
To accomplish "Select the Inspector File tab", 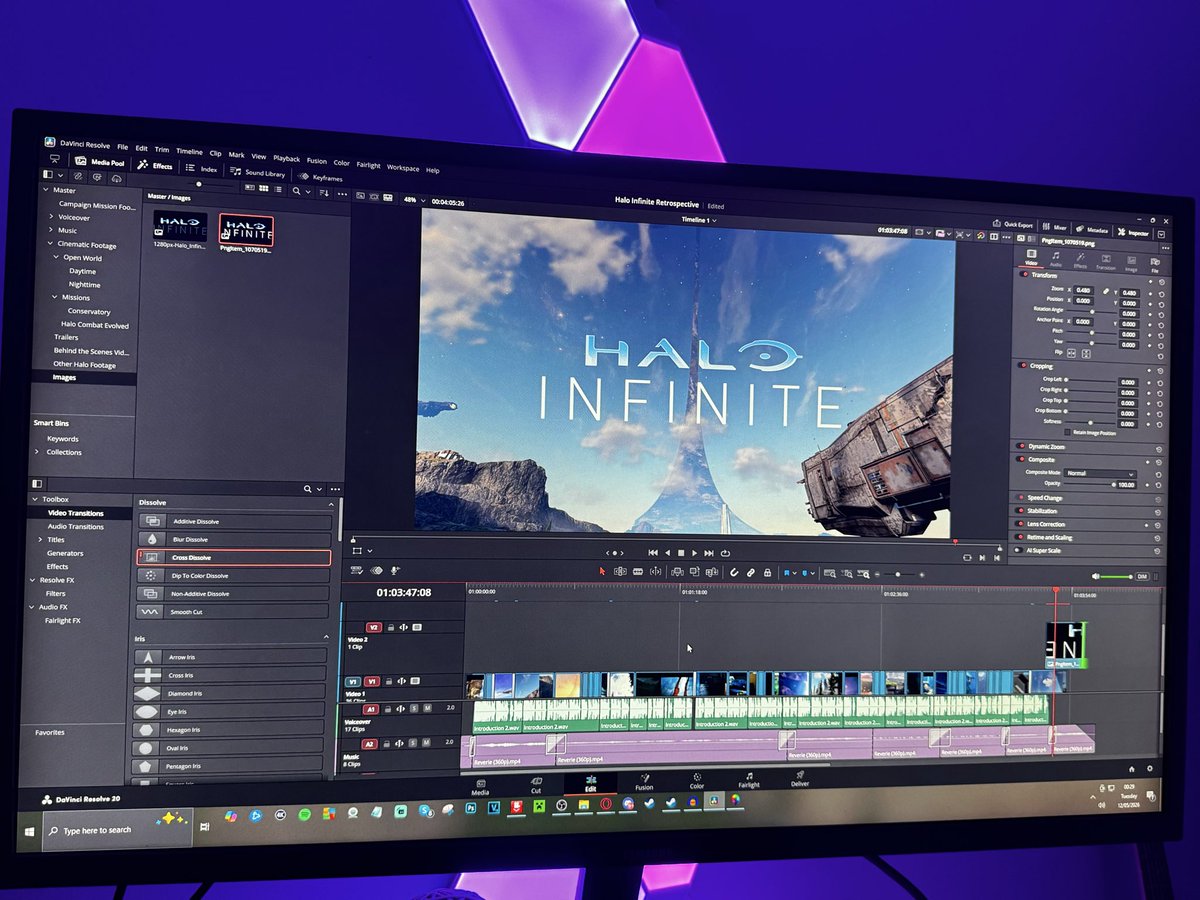I will pyautogui.click(x=1154, y=267).
